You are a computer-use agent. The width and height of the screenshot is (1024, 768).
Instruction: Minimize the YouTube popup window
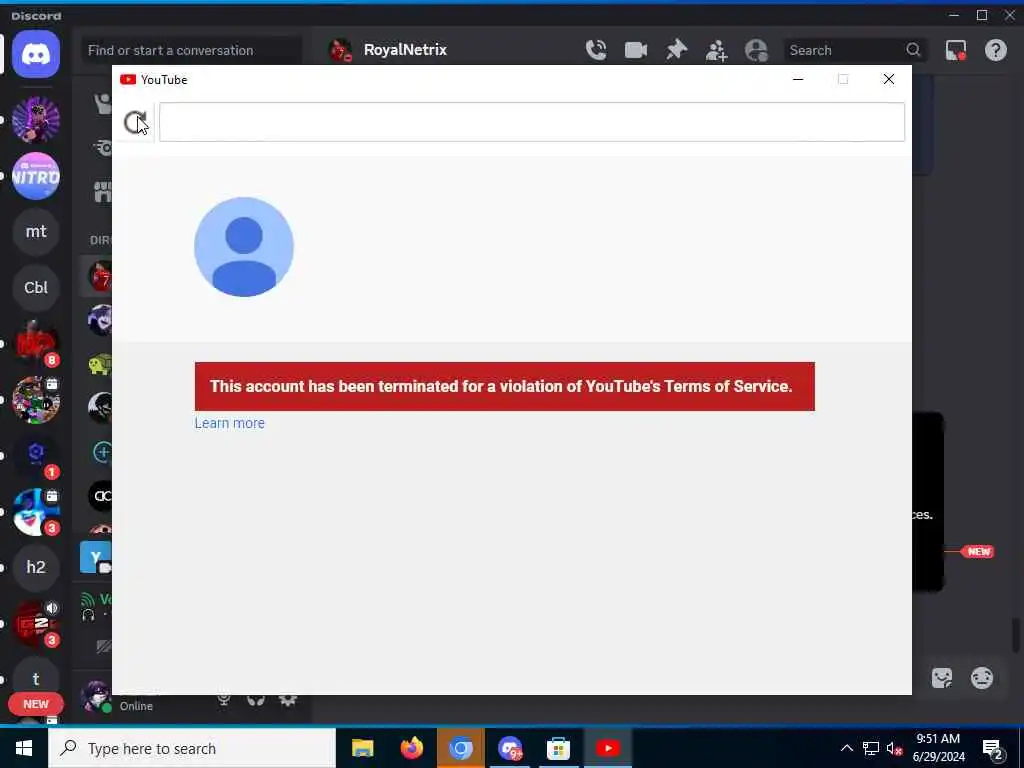click(x=798, y=79)
